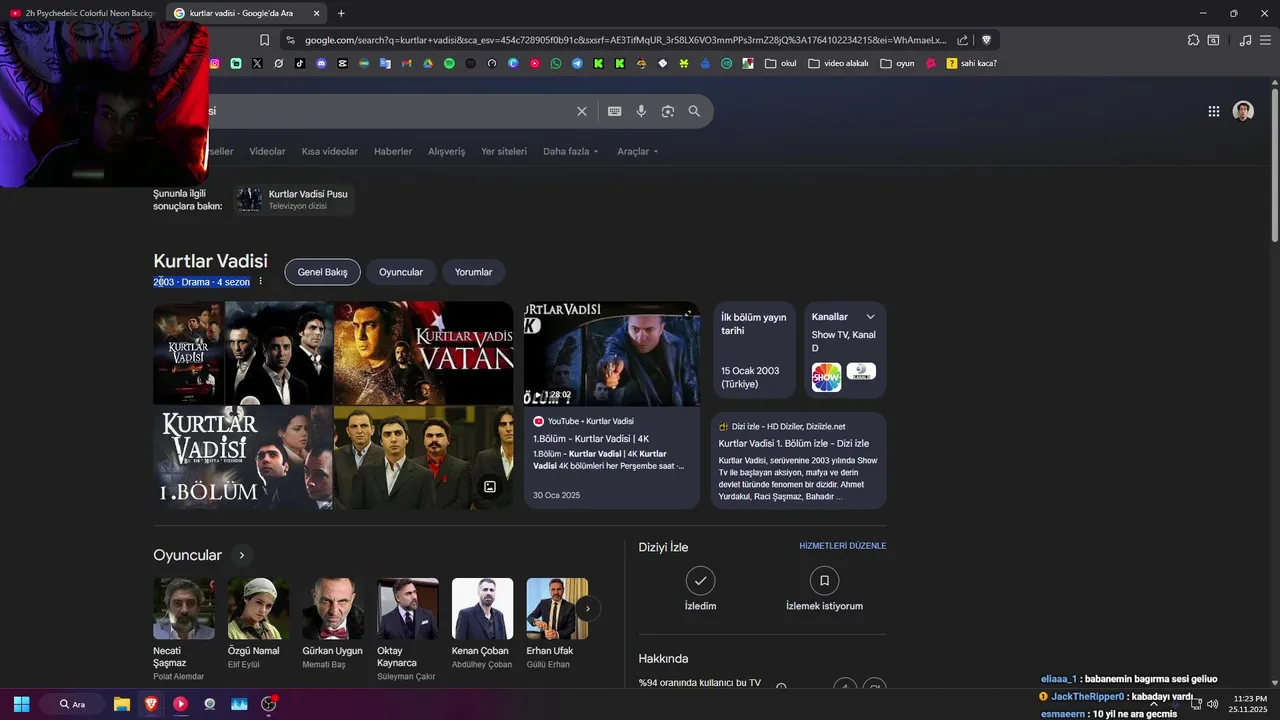
Task: Open the 'sahi kaca?' bookmark
Action: tap(971, 63)
